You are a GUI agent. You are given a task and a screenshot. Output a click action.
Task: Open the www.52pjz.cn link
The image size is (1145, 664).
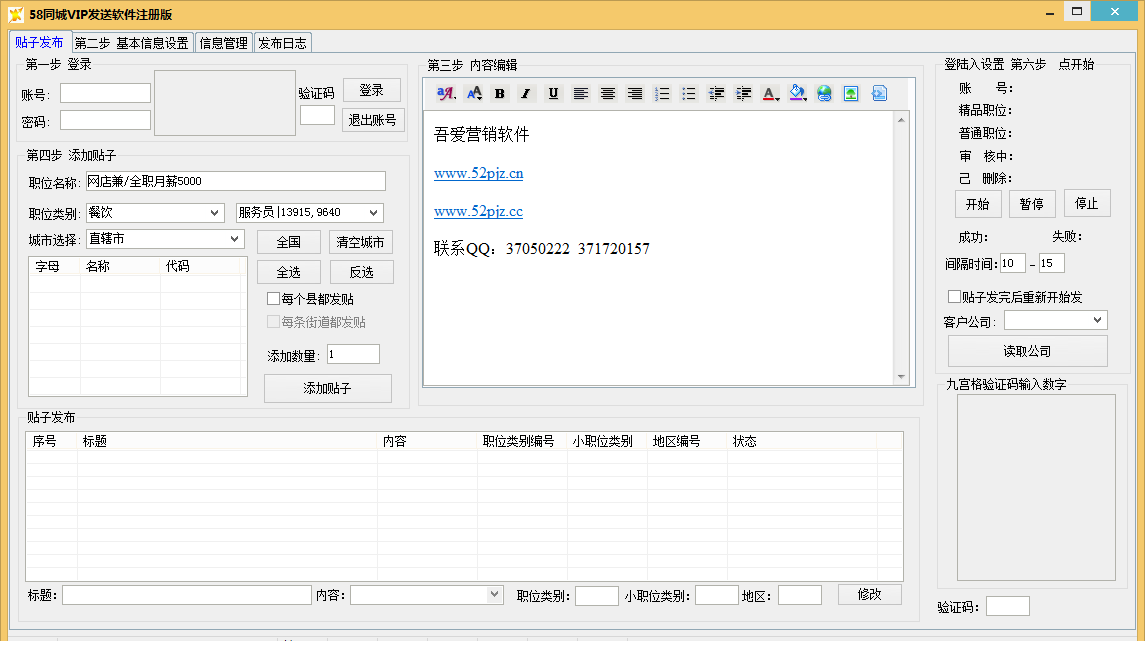pos(478,173)
